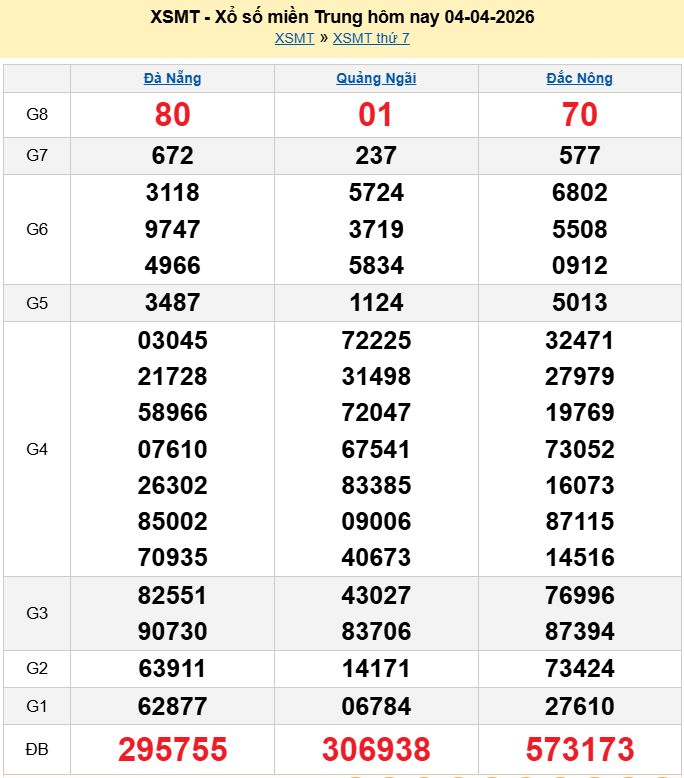Select G7 number 237
The height and width of the screenshot is (778, 684).
[x=376, y=156]
